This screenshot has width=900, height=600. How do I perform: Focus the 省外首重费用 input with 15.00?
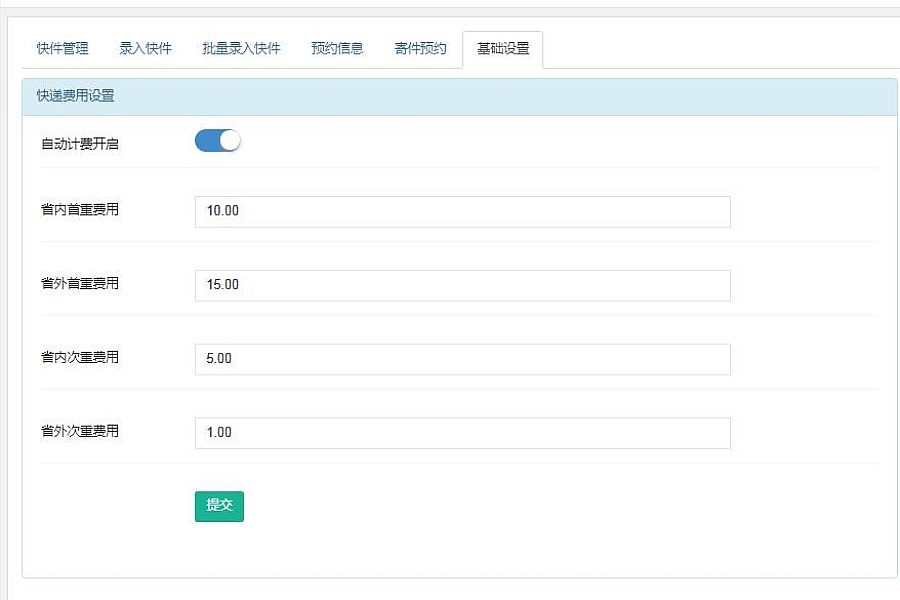click(463, 285)
